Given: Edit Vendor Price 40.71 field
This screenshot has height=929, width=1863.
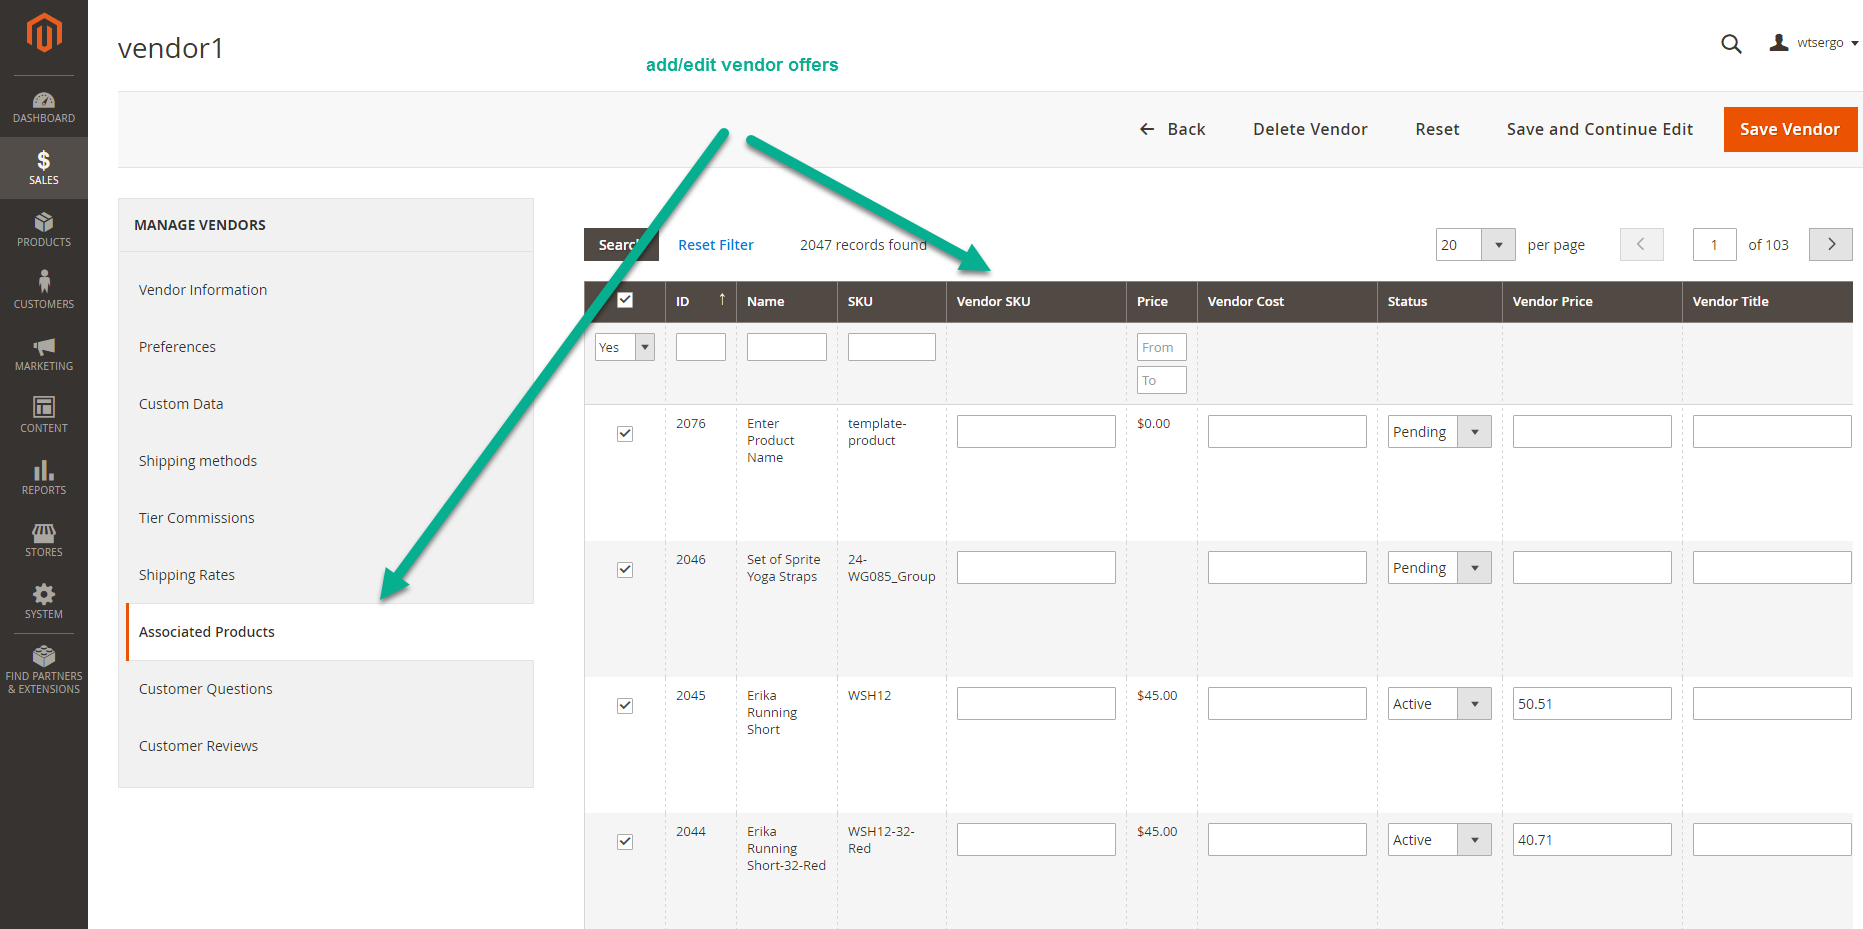Looking at the screenshot, I should pyautogui.click(x=1592, y=840).
